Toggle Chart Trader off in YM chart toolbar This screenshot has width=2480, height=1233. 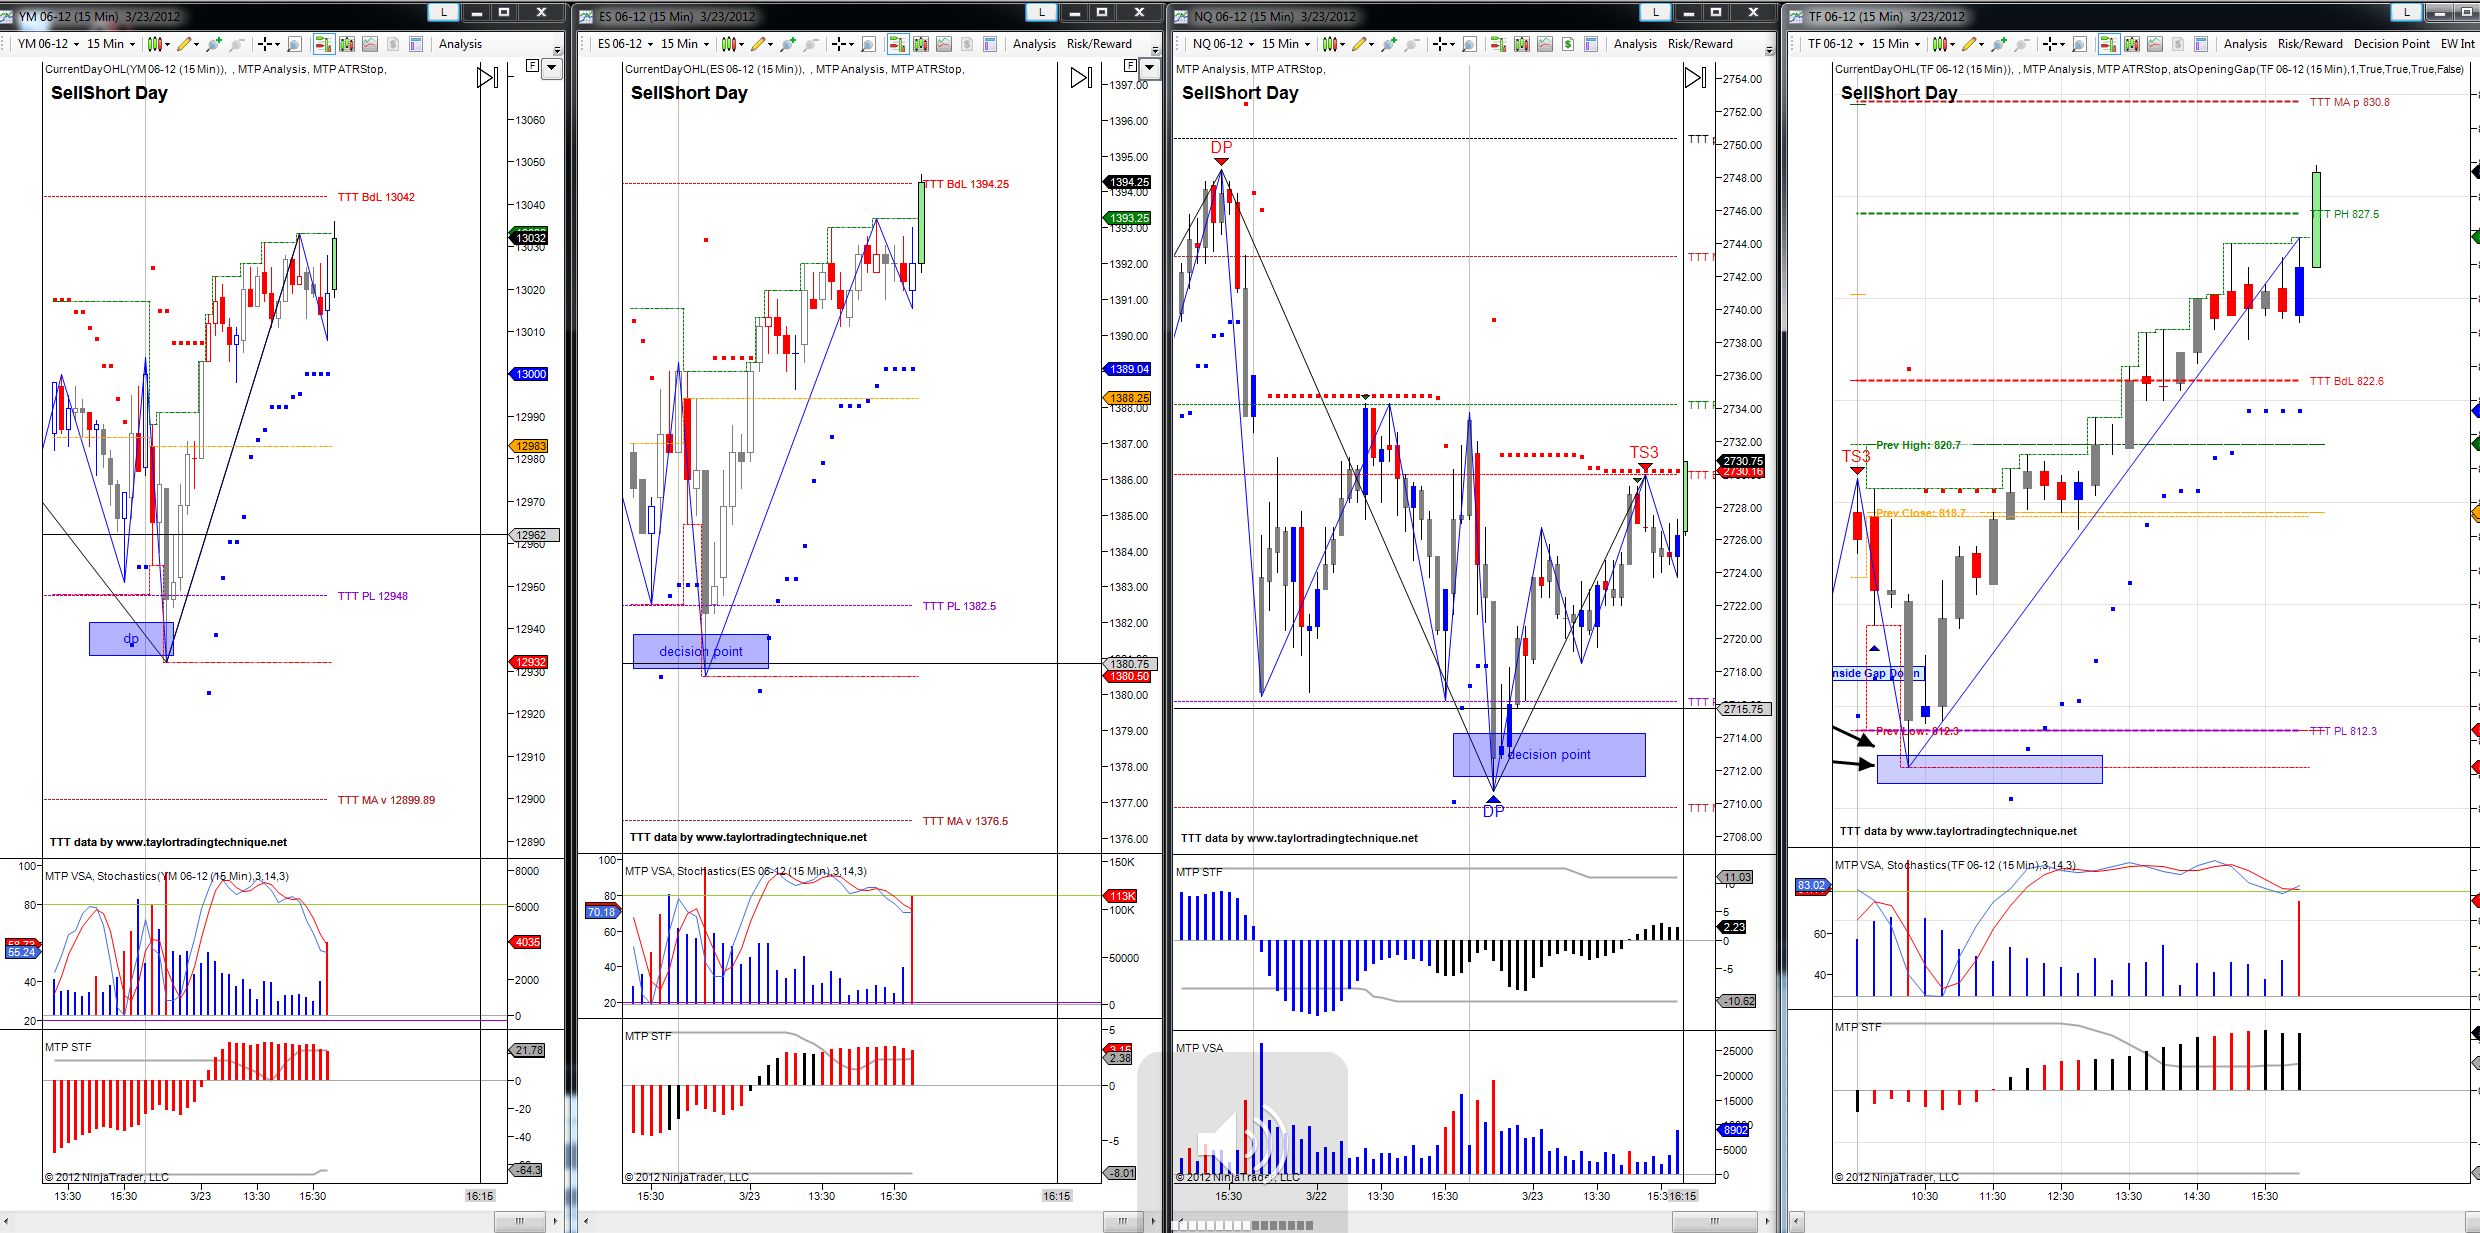coord(323,44)
